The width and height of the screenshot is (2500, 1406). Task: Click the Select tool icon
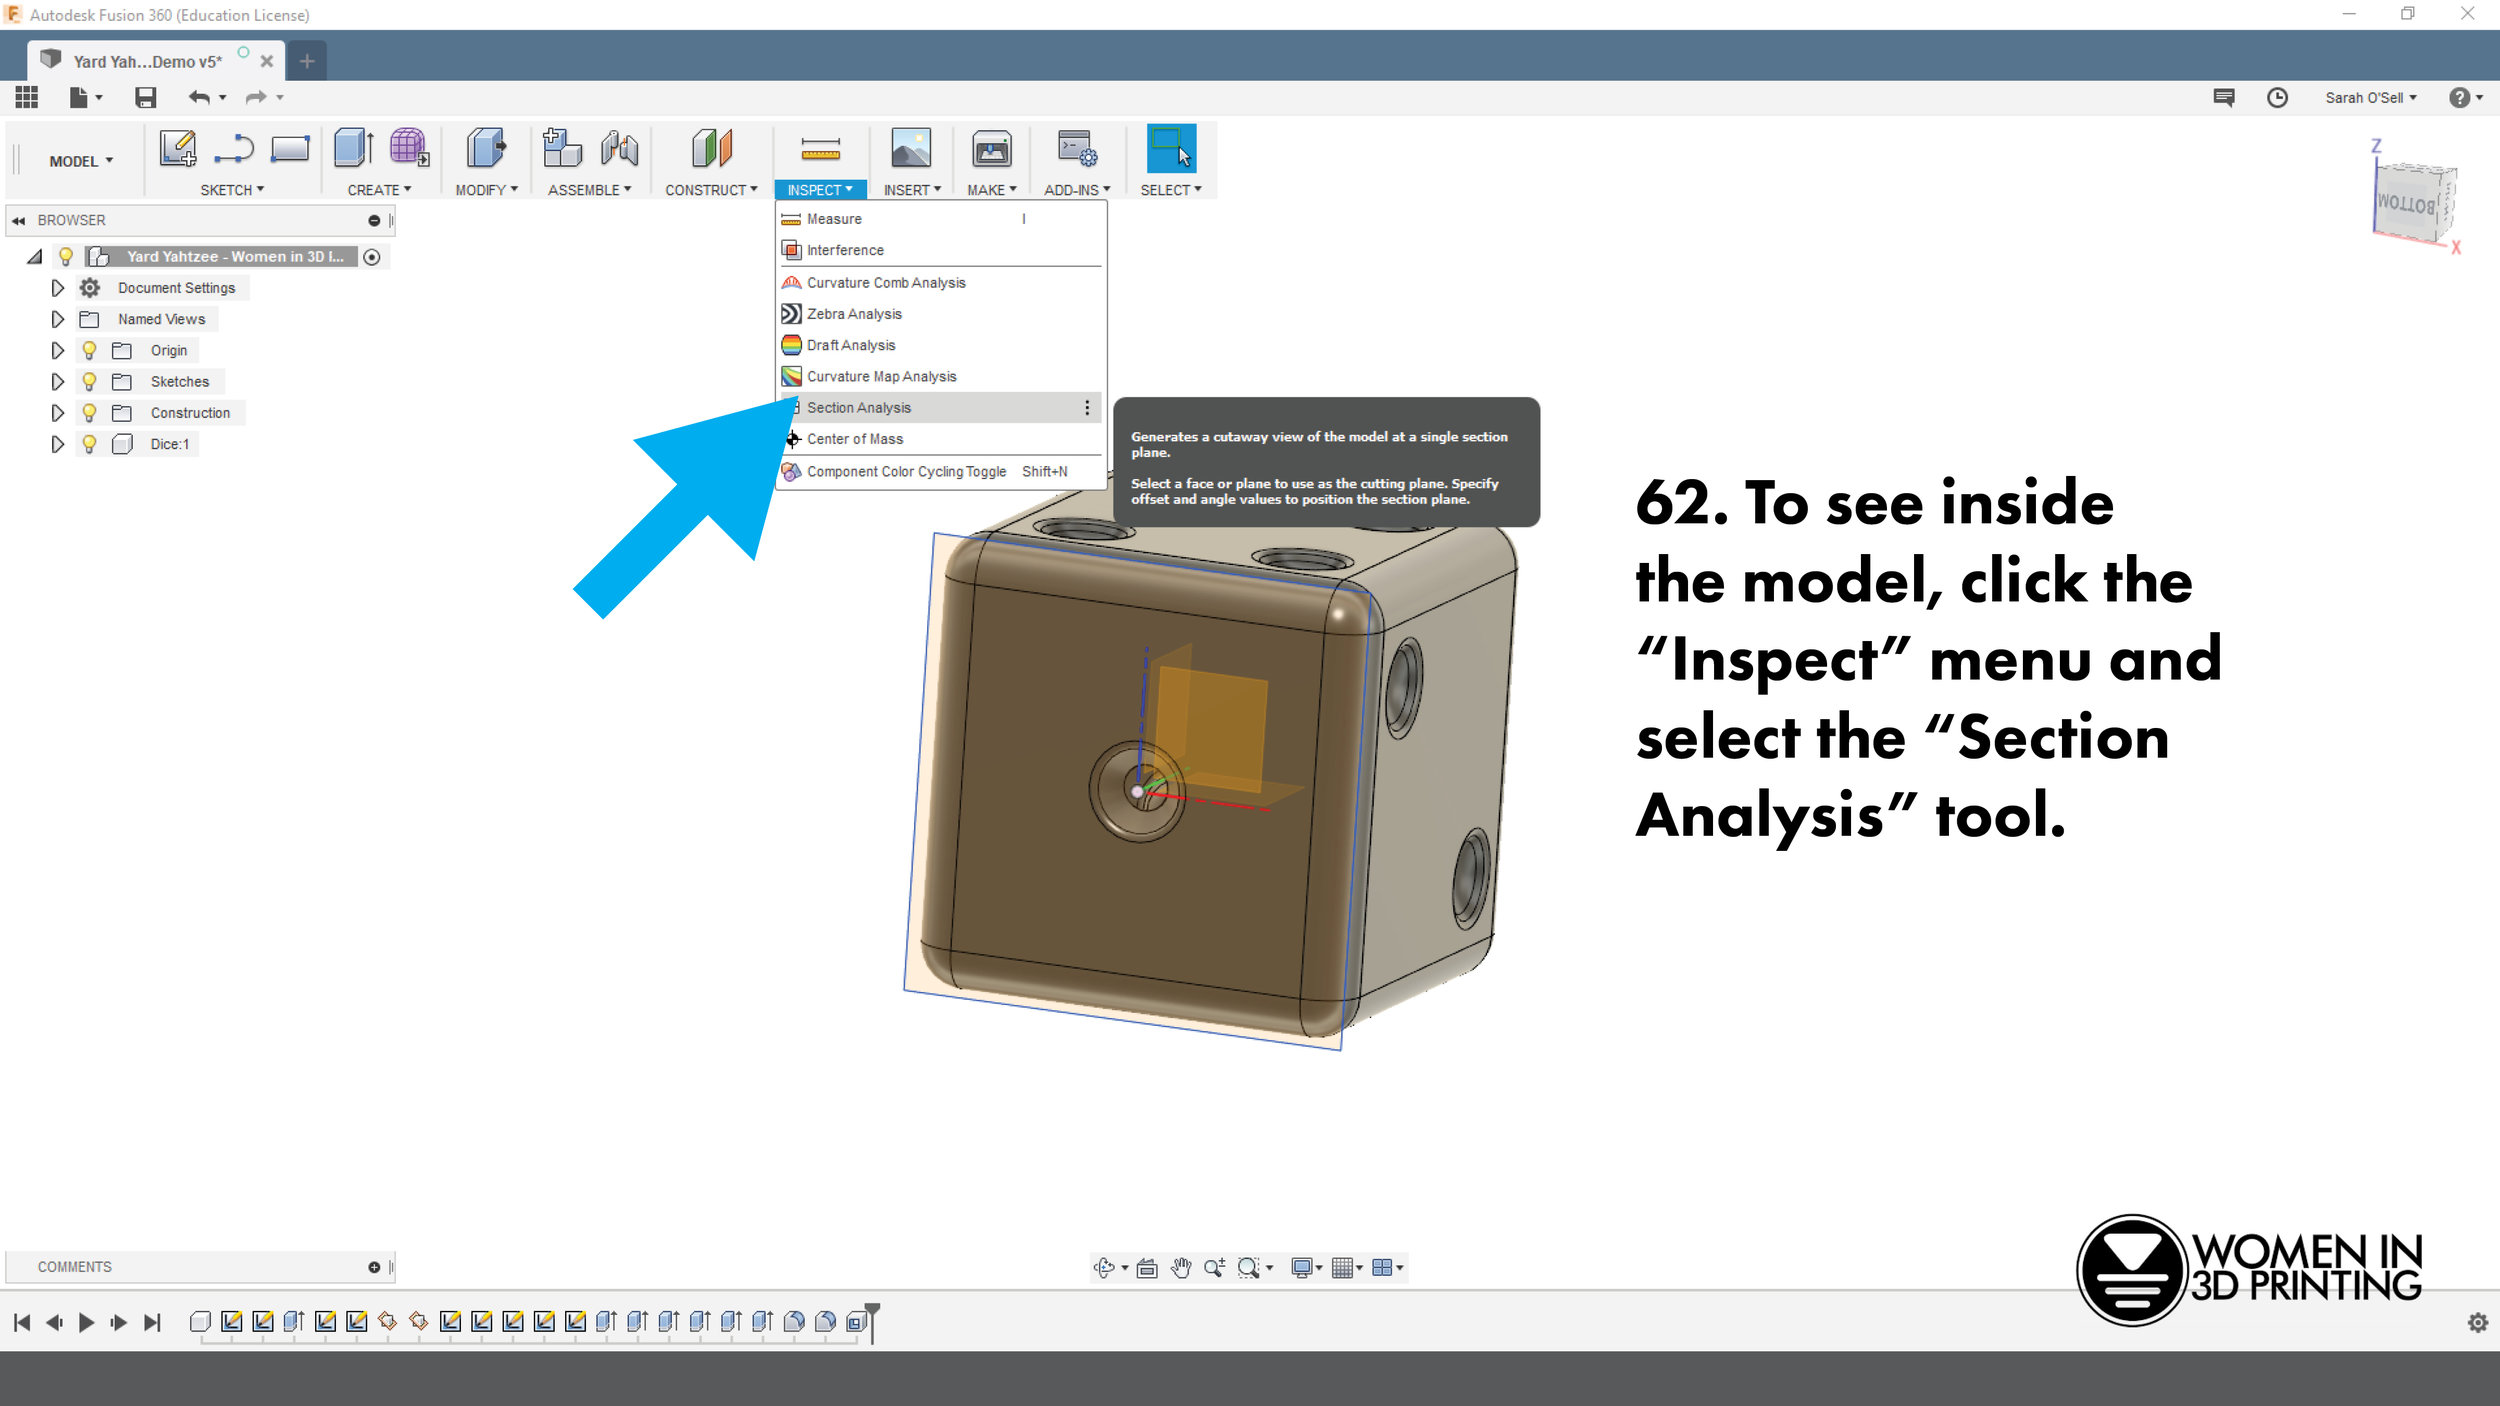tap(1171, 148)
